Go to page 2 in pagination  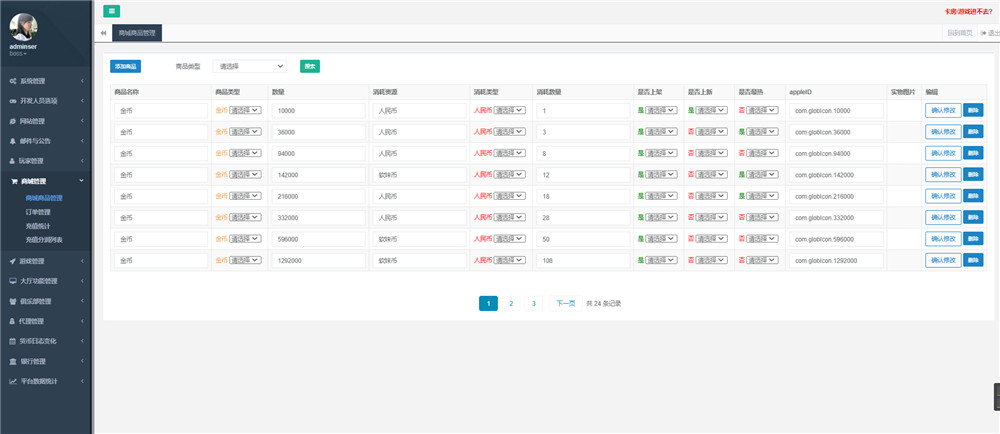(510, 303)
